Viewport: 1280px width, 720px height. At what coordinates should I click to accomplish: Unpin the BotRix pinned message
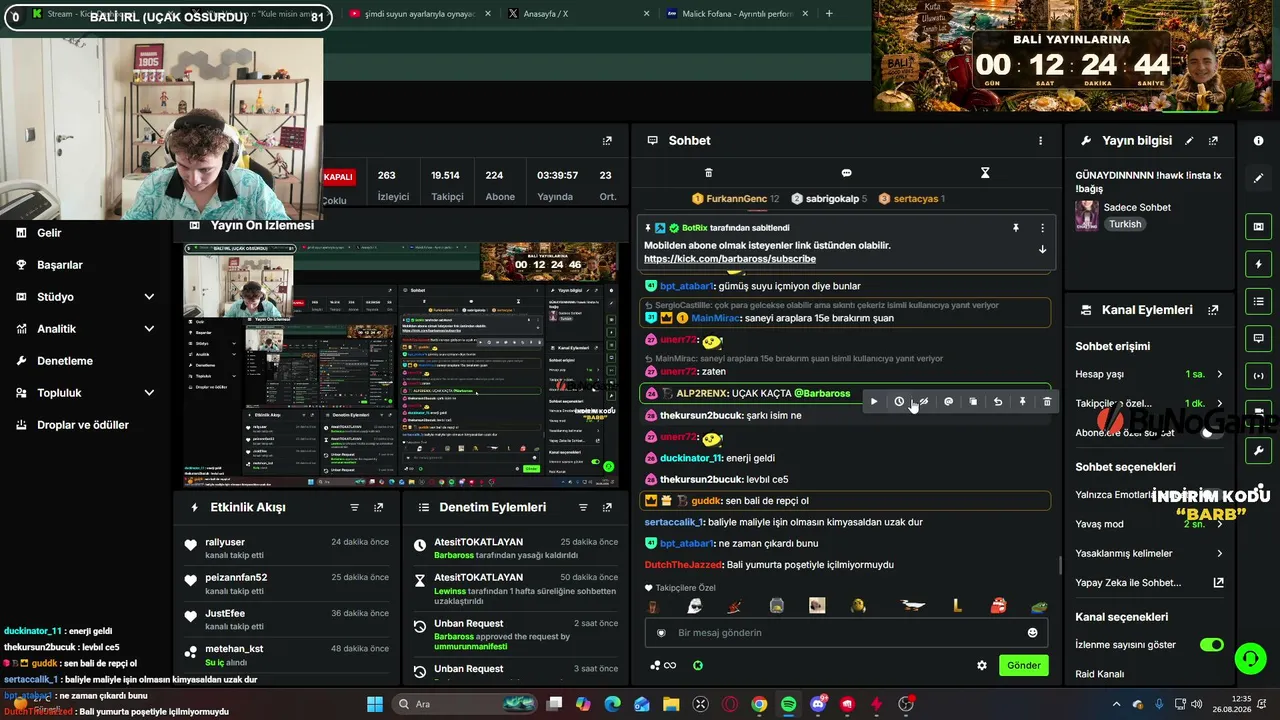point(1016,228)
